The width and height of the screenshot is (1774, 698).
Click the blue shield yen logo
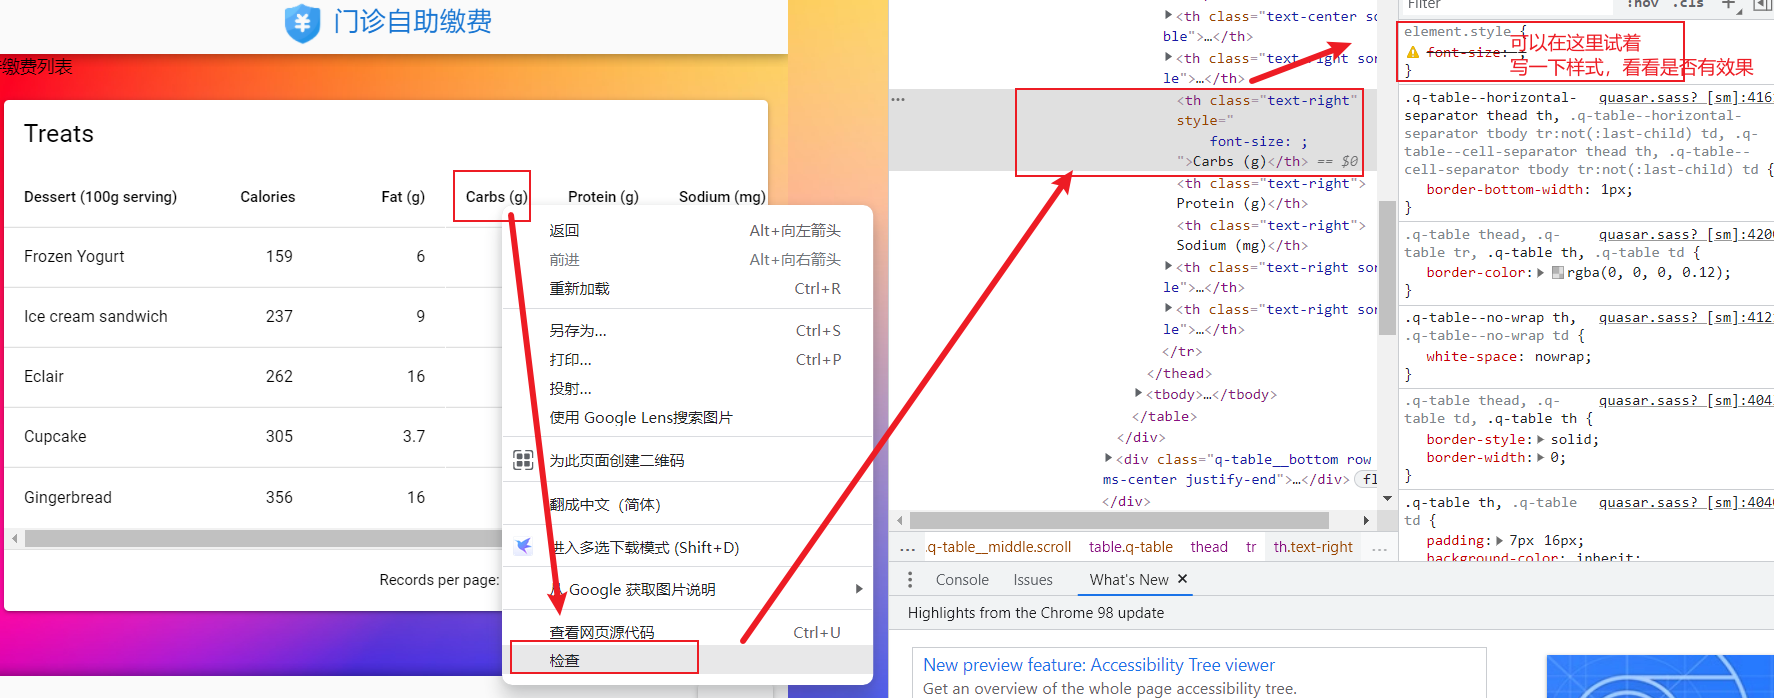302,22
